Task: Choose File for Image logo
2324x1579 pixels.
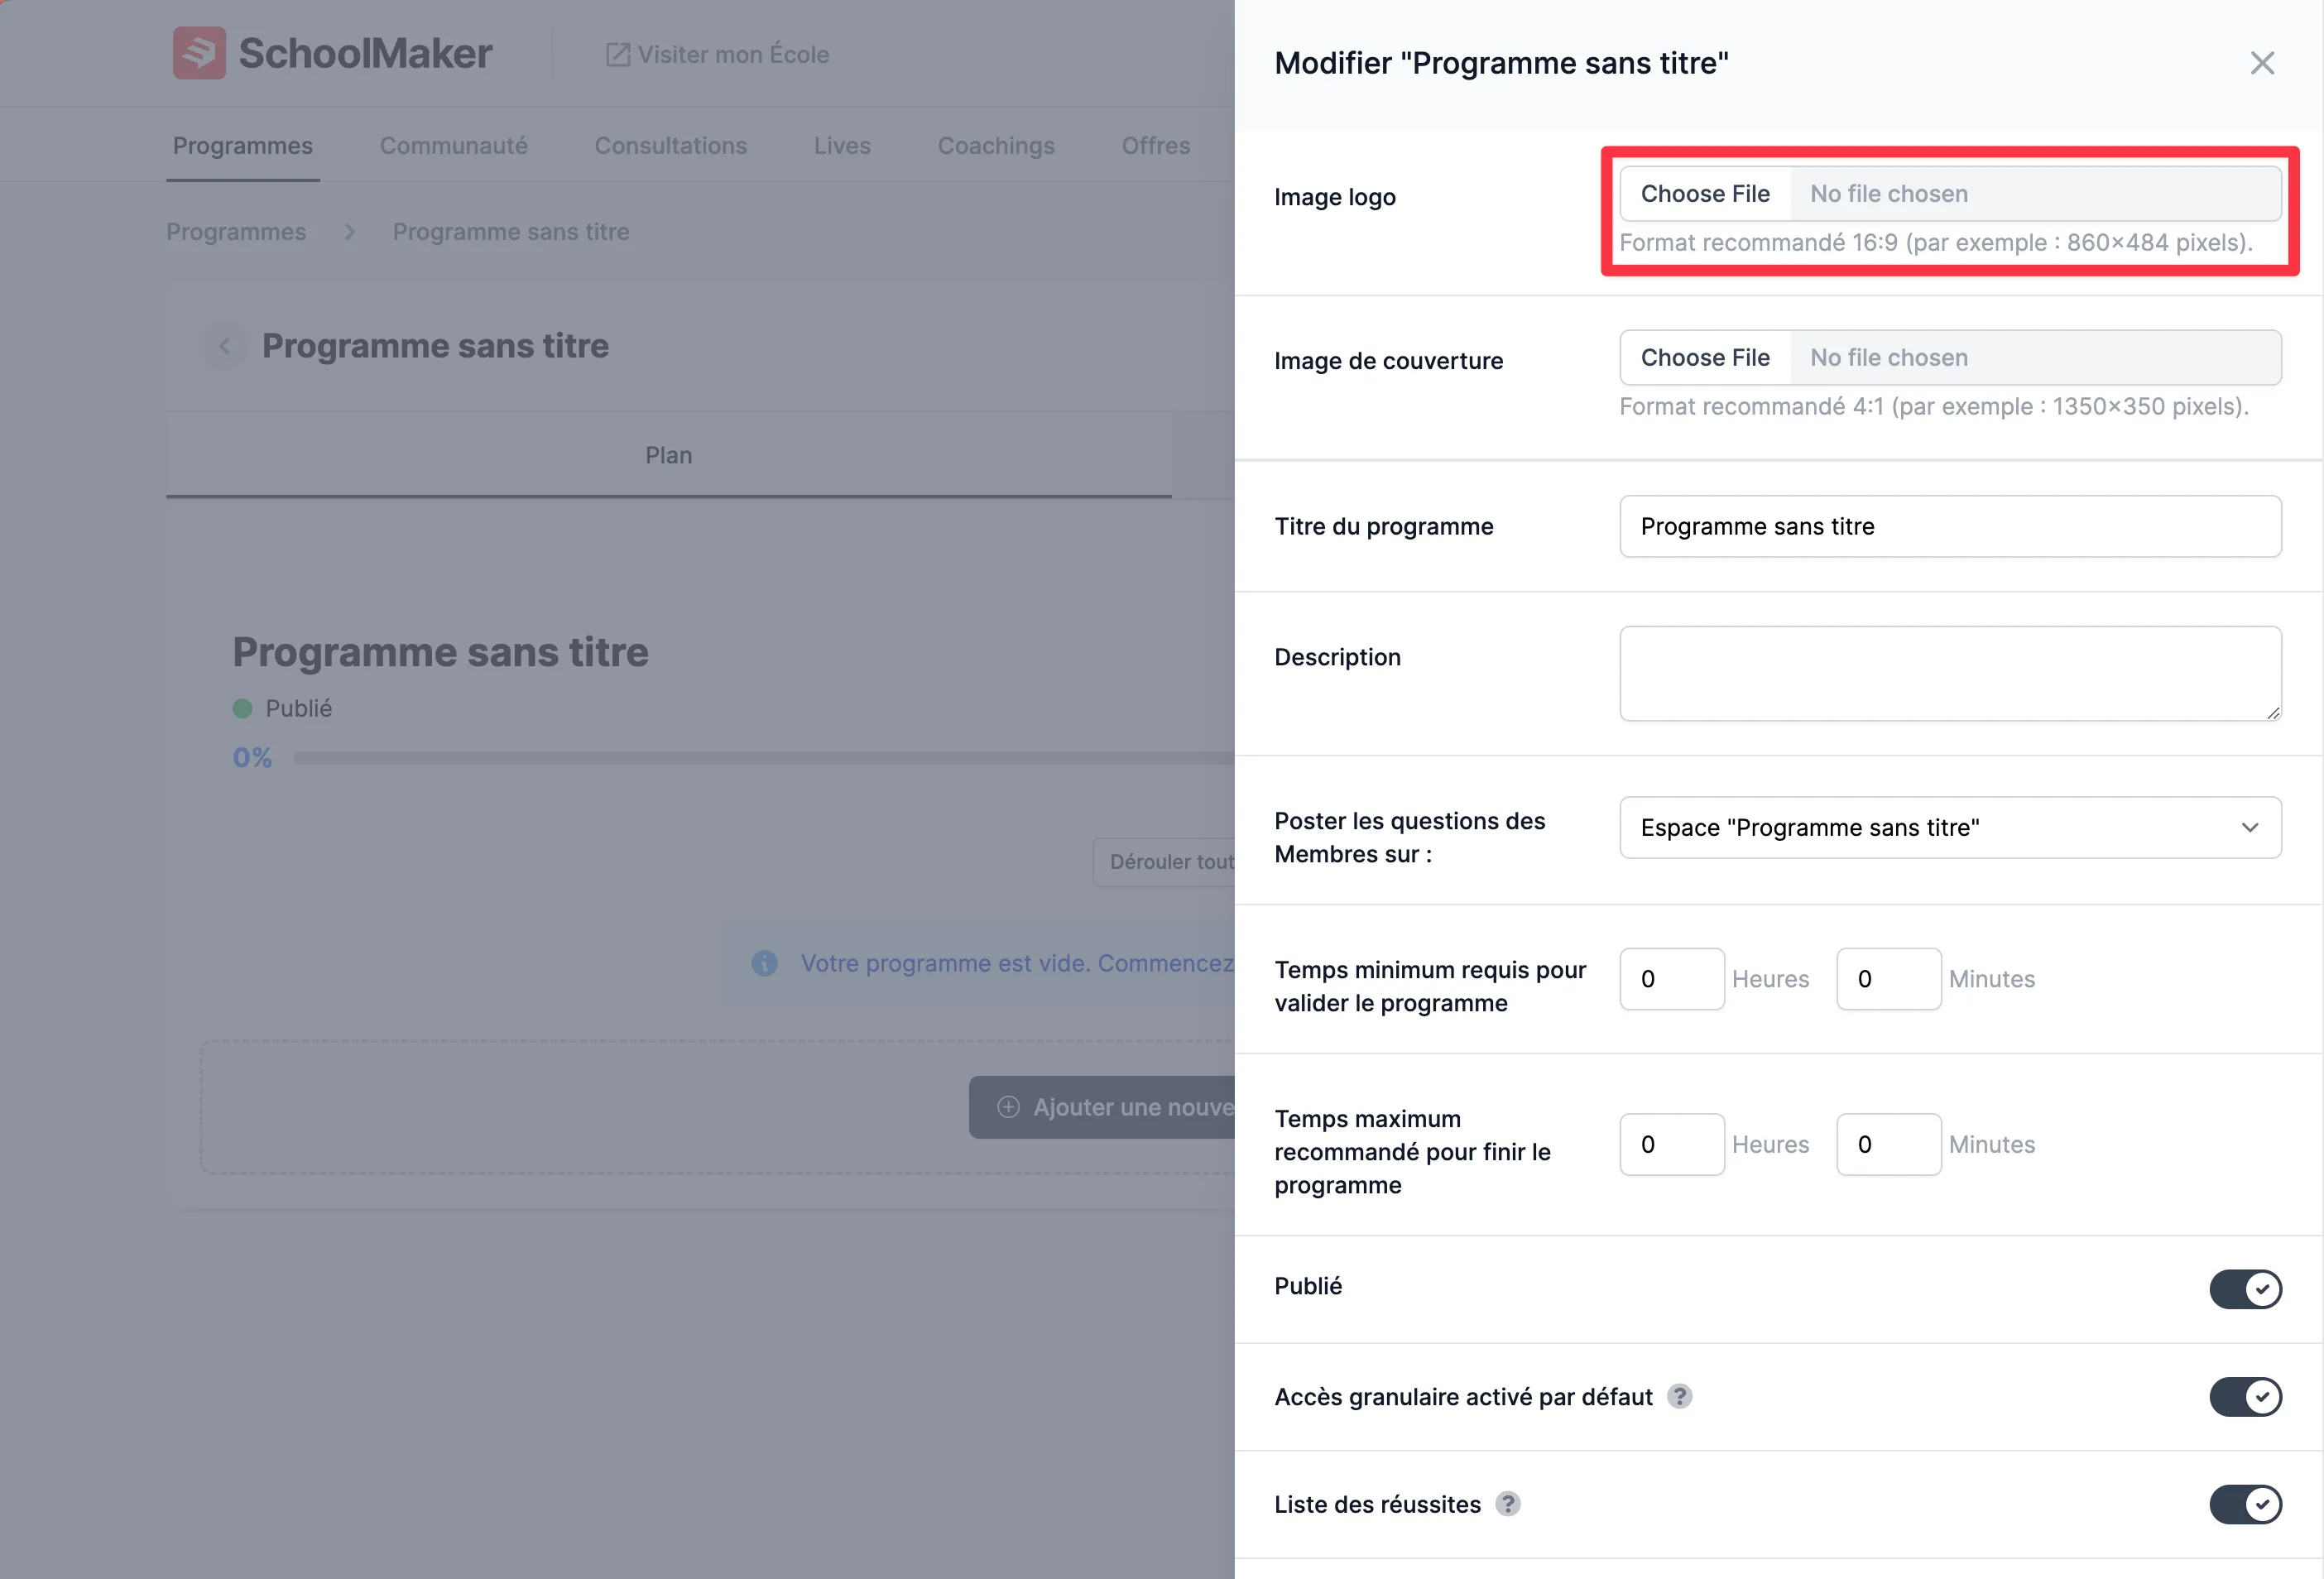Action: click(x=1705, y=194)
